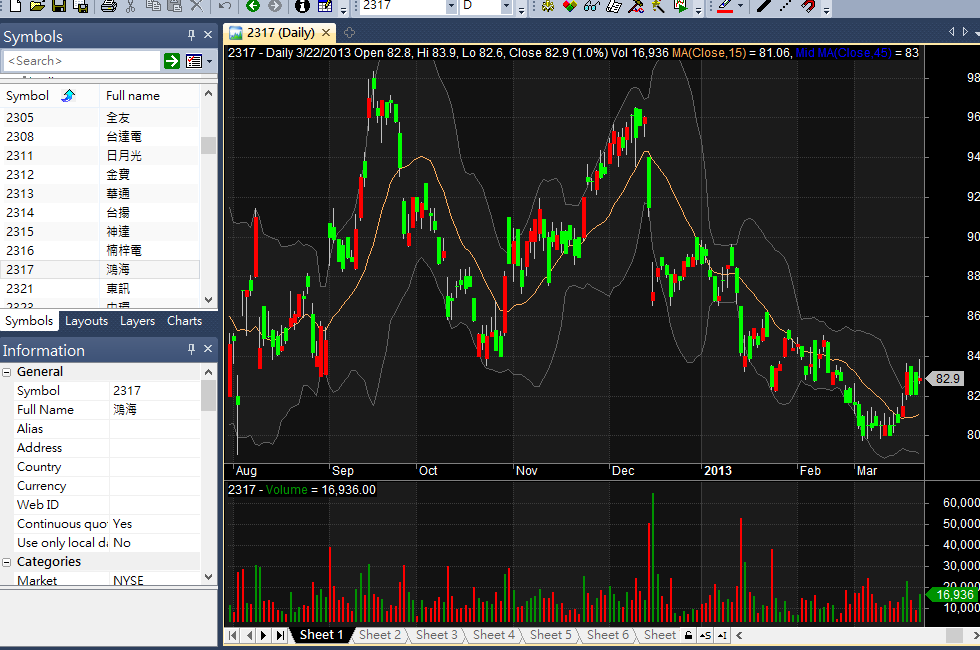The width and height of the screenshot is (980, 650).
Task: Click the Save All double-floppy icon
Action: (x=81, y=6)
